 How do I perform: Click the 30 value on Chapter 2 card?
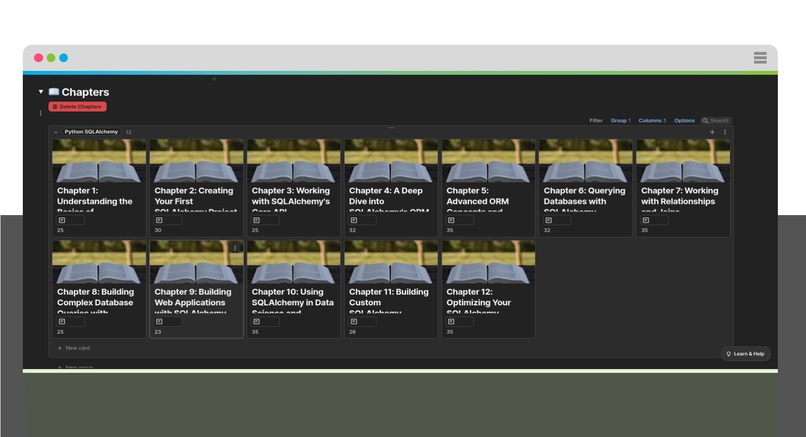(158, 230)
